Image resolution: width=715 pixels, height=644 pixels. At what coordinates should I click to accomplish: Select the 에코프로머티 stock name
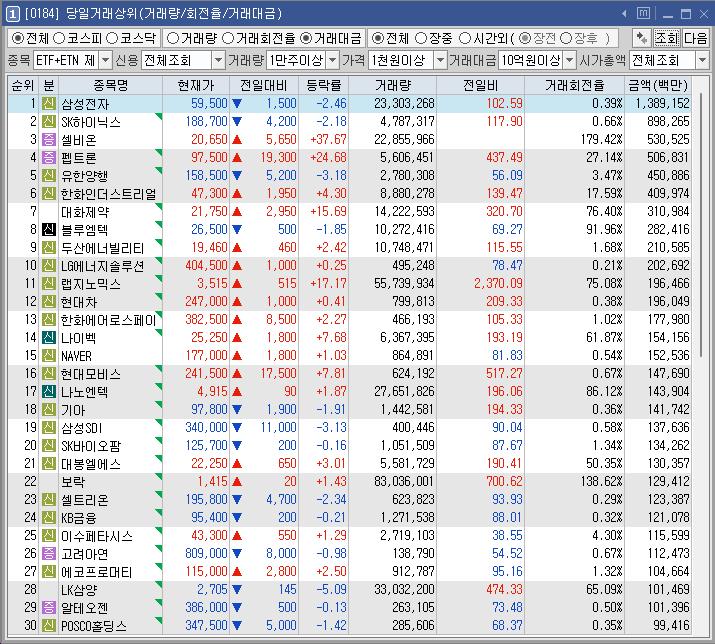[97, 572]
